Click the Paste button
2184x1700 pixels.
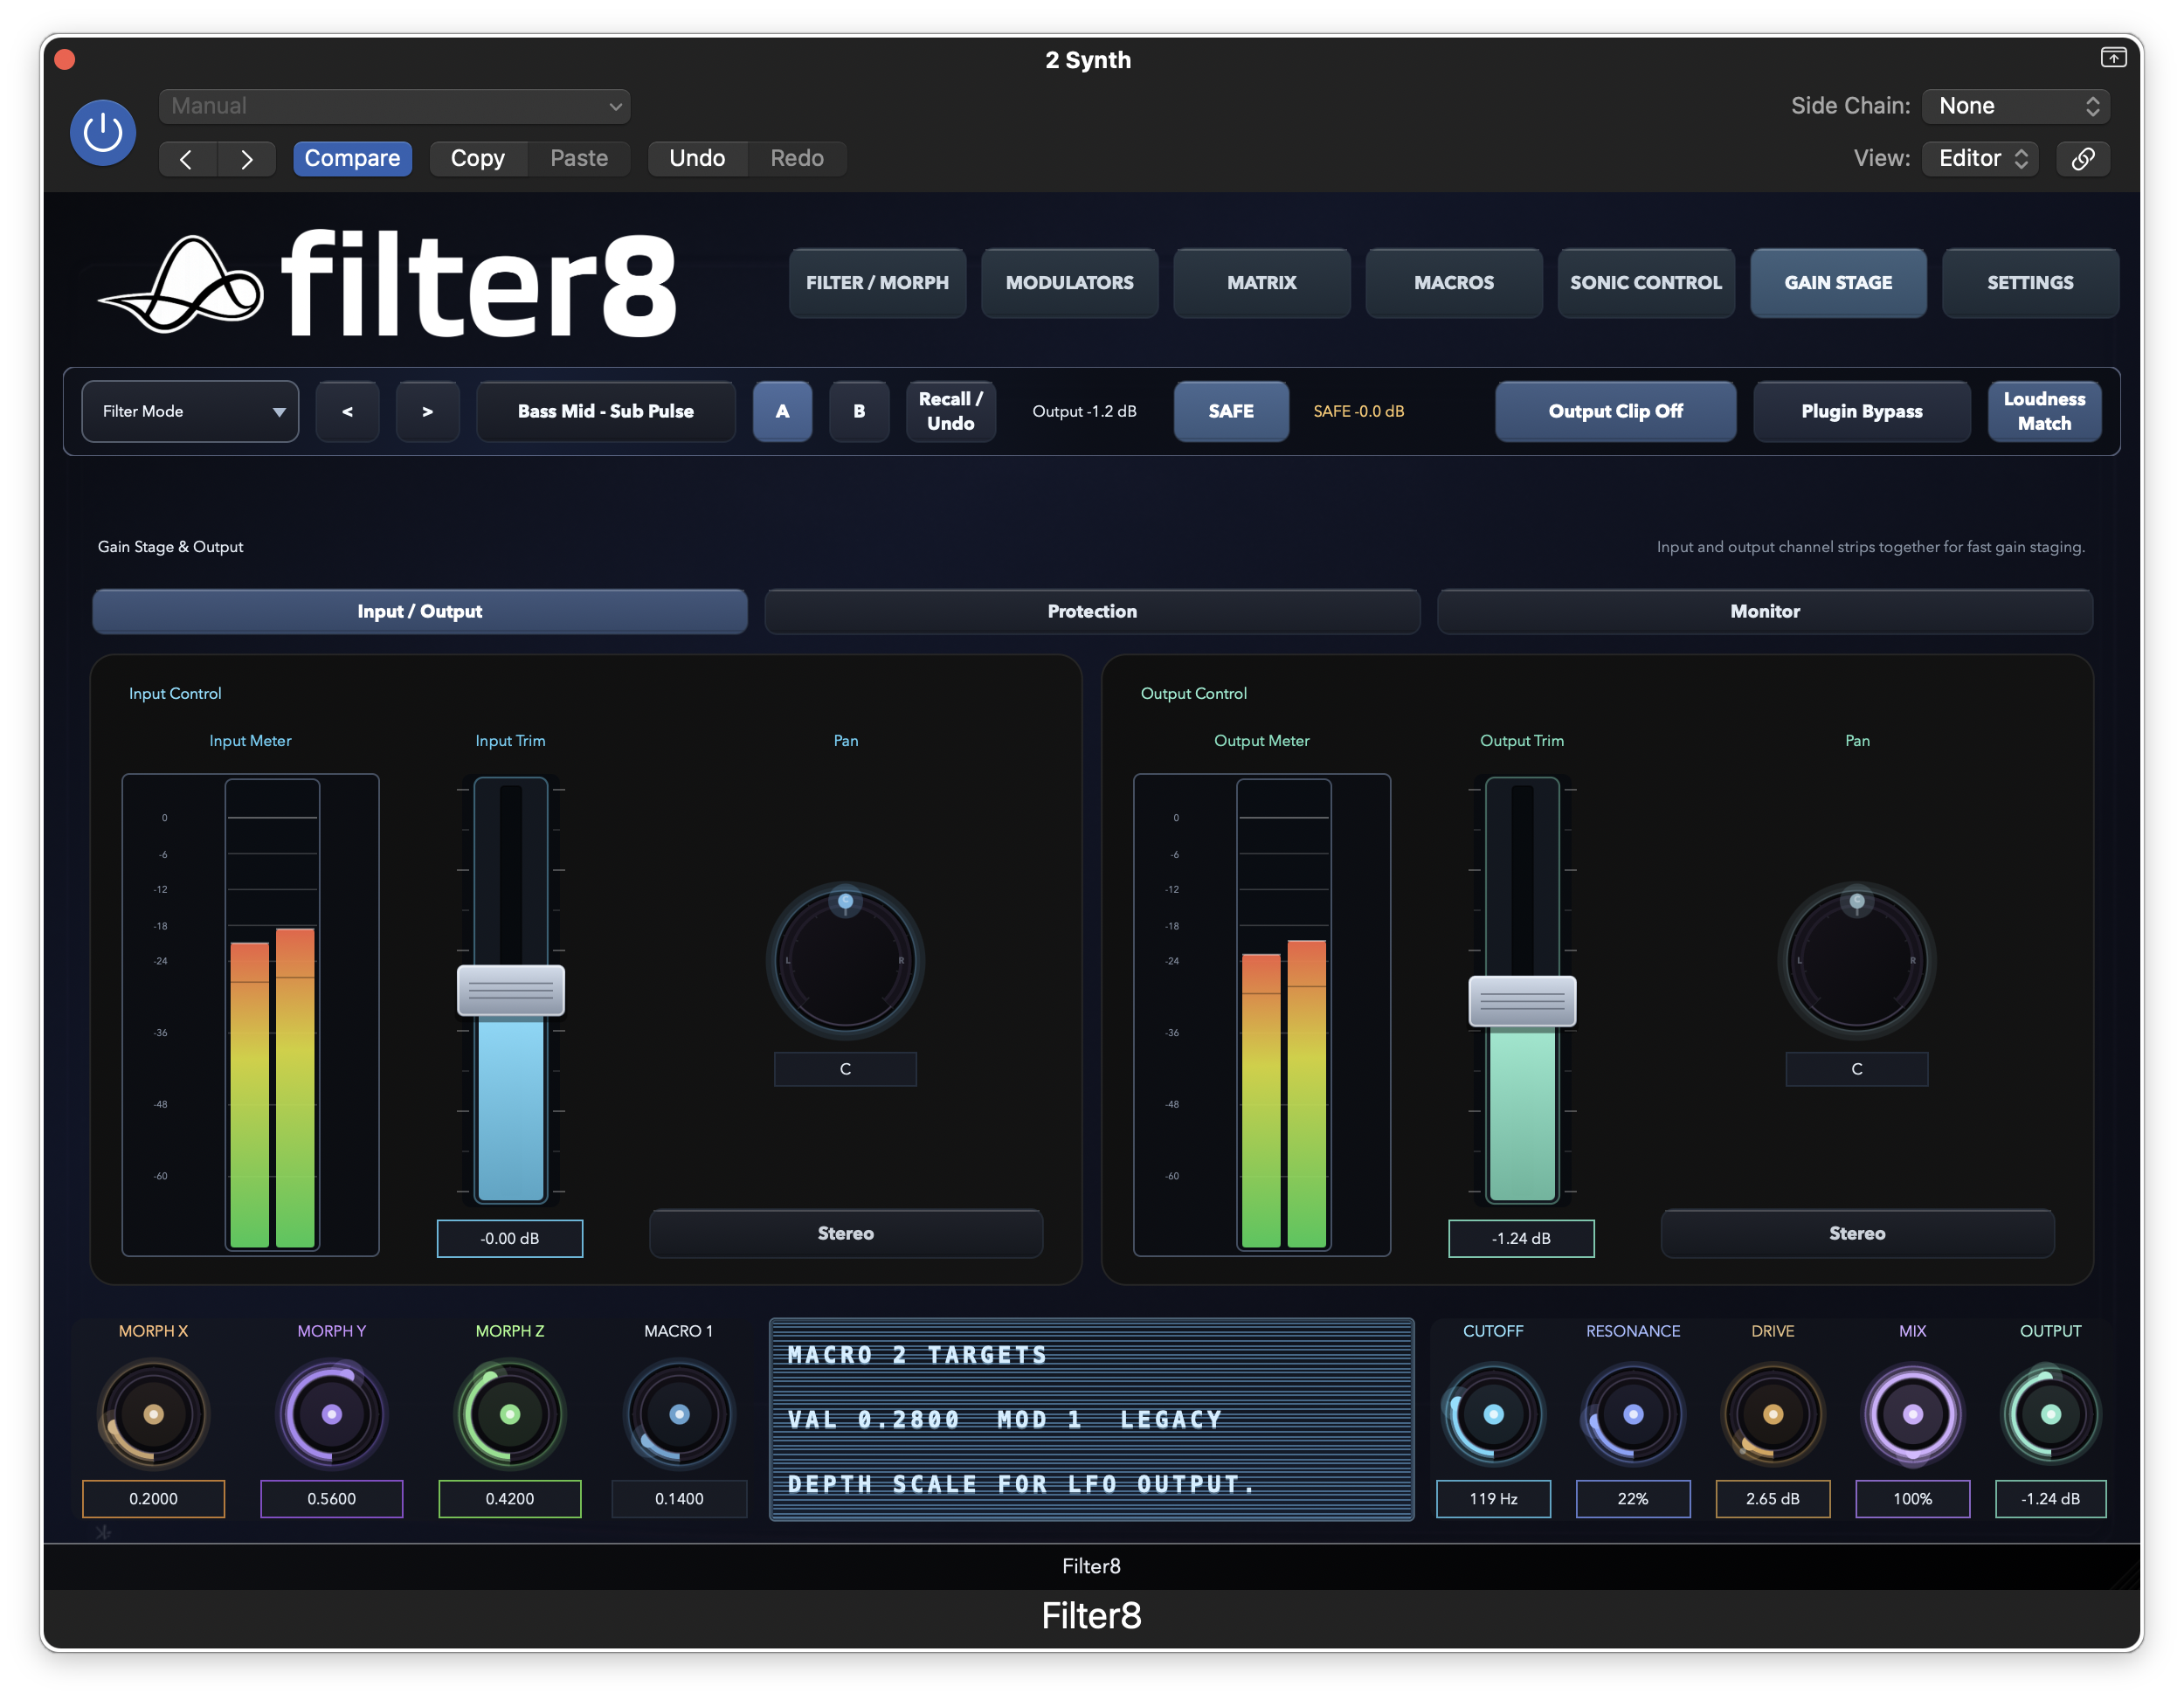coord(579,158)
